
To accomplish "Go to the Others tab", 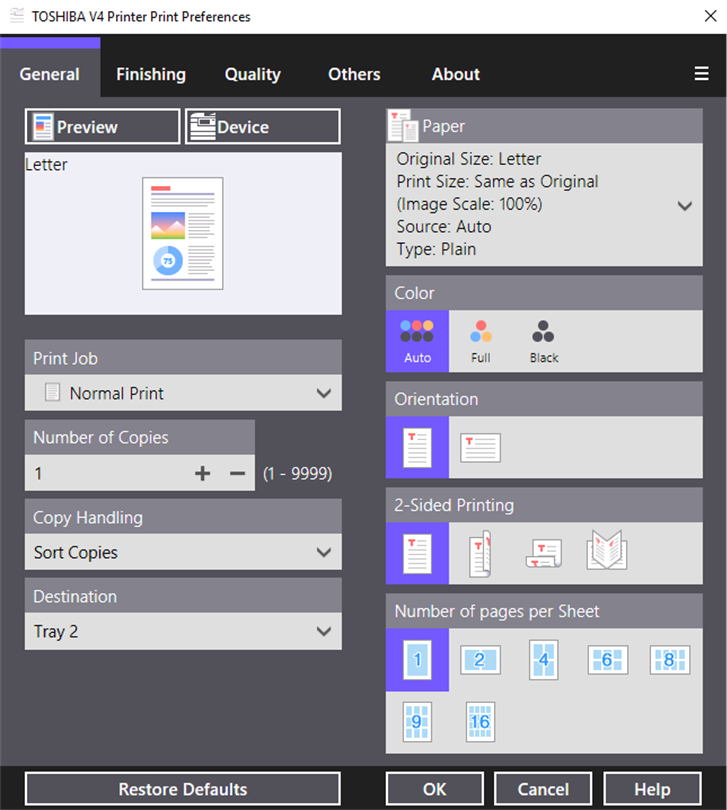I will click(354, 74).
